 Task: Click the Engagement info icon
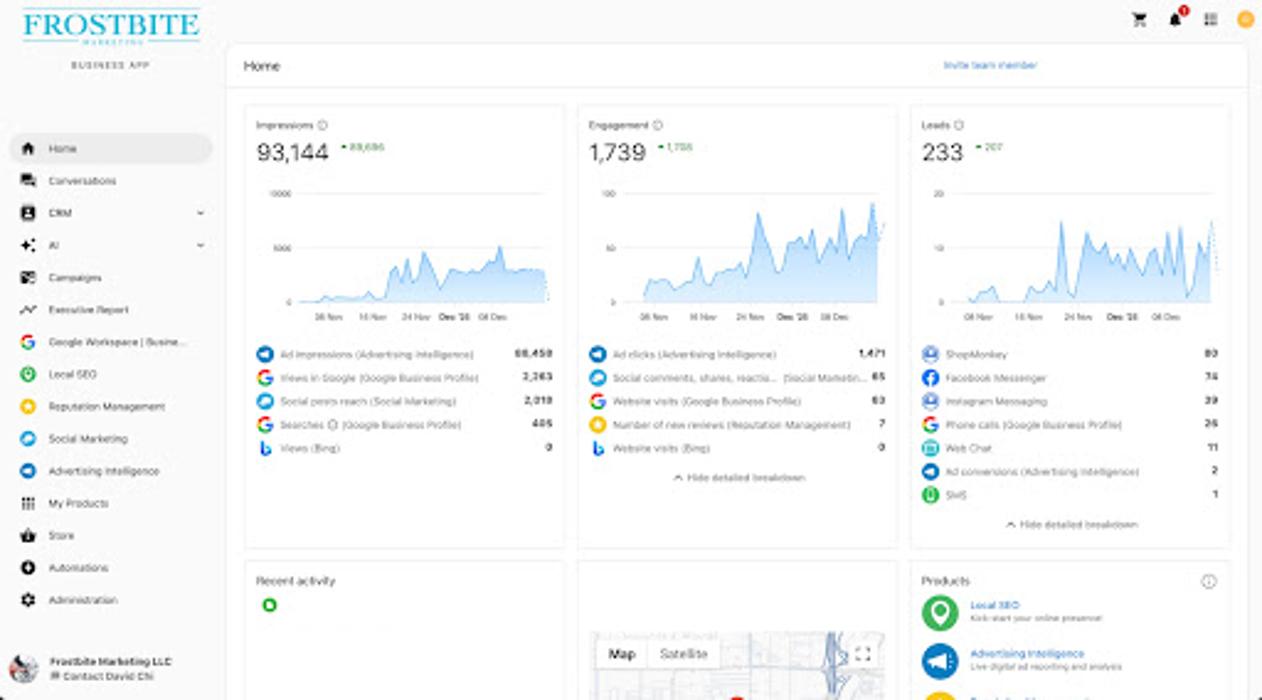pyautogui.click(x=657, y=126)
